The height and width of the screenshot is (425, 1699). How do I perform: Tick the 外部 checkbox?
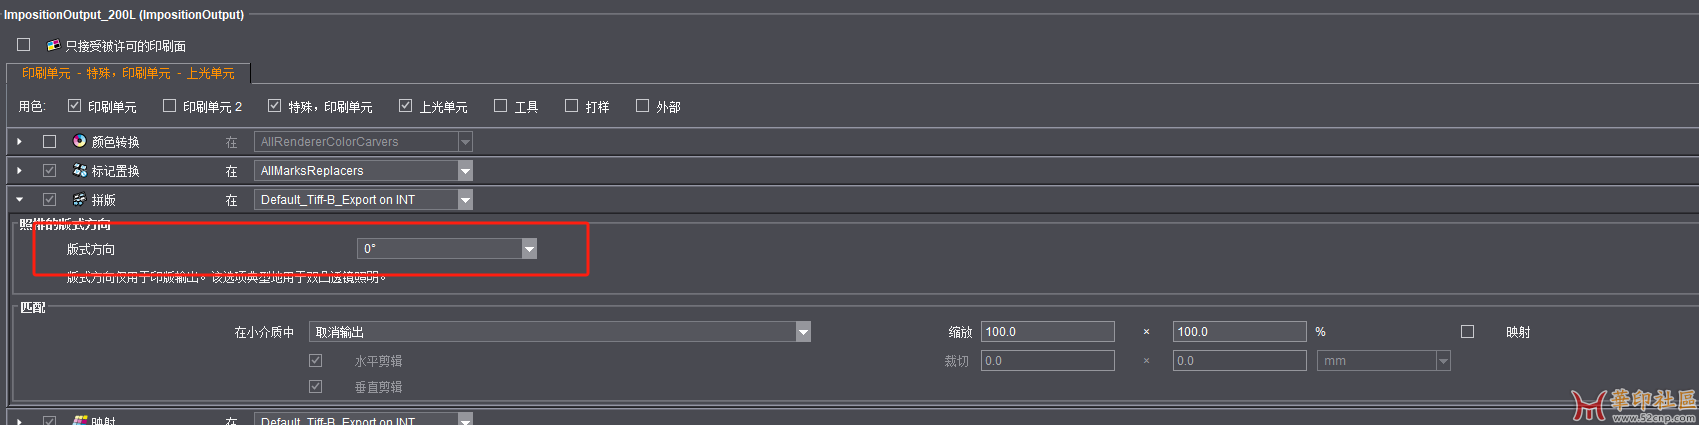point(643,106)
